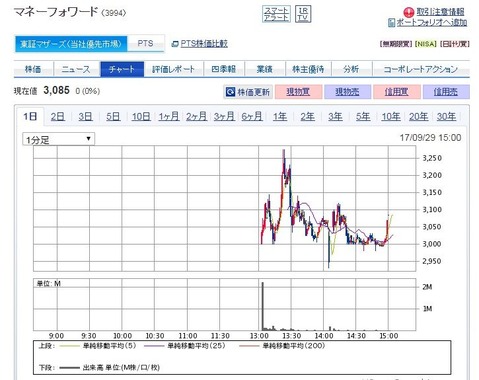Select the 10年 chart period

391,116
